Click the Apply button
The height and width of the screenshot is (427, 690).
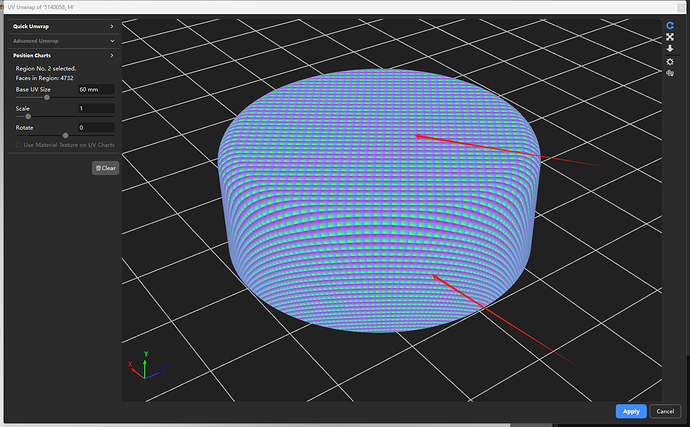631,411
